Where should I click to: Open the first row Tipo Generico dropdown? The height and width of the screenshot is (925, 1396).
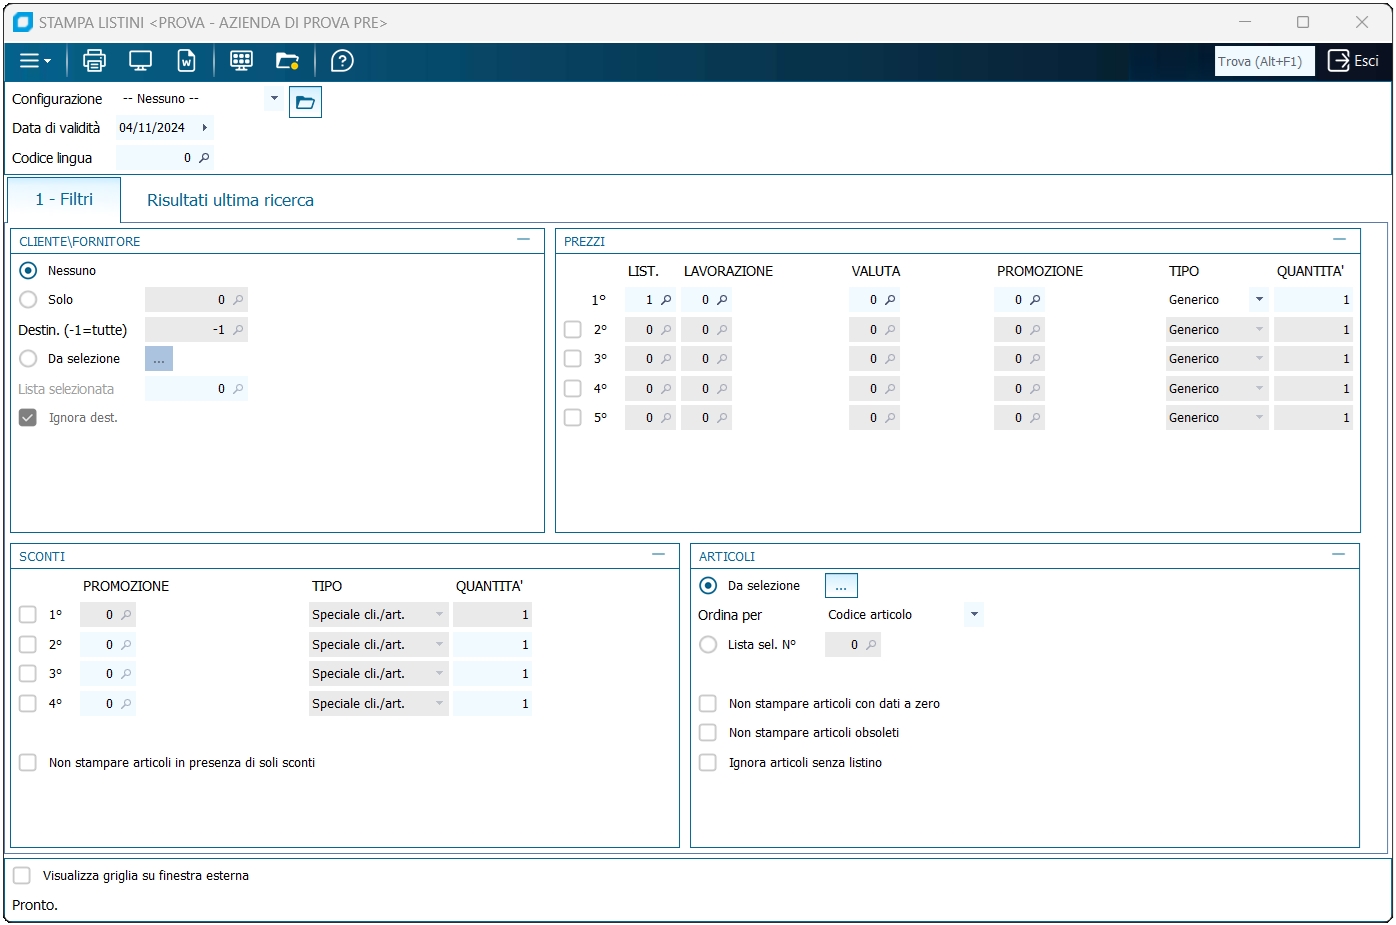coord(1259,300)
